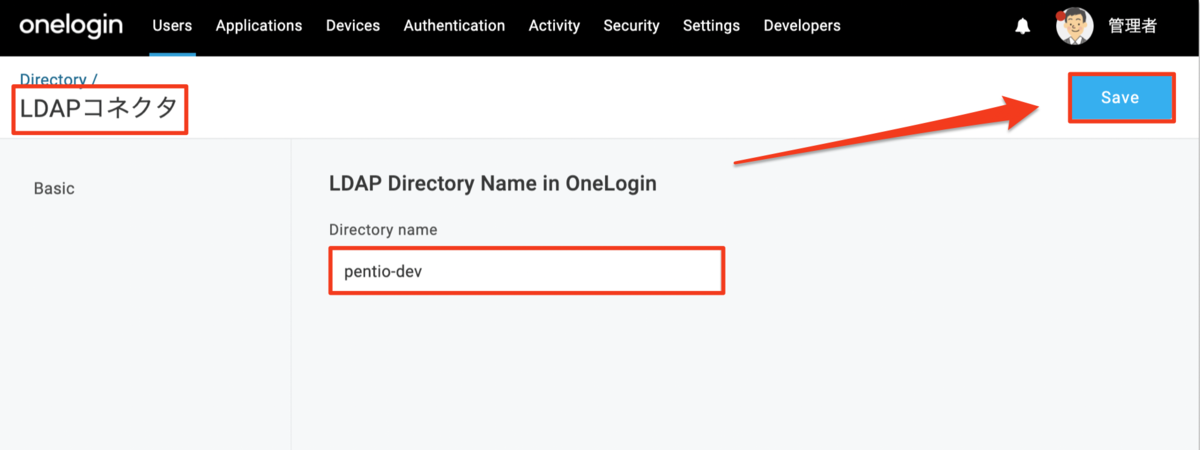1200x450 pixels.
Task: Select the Basic sidebar tab
Action: (x=54, y=188)
